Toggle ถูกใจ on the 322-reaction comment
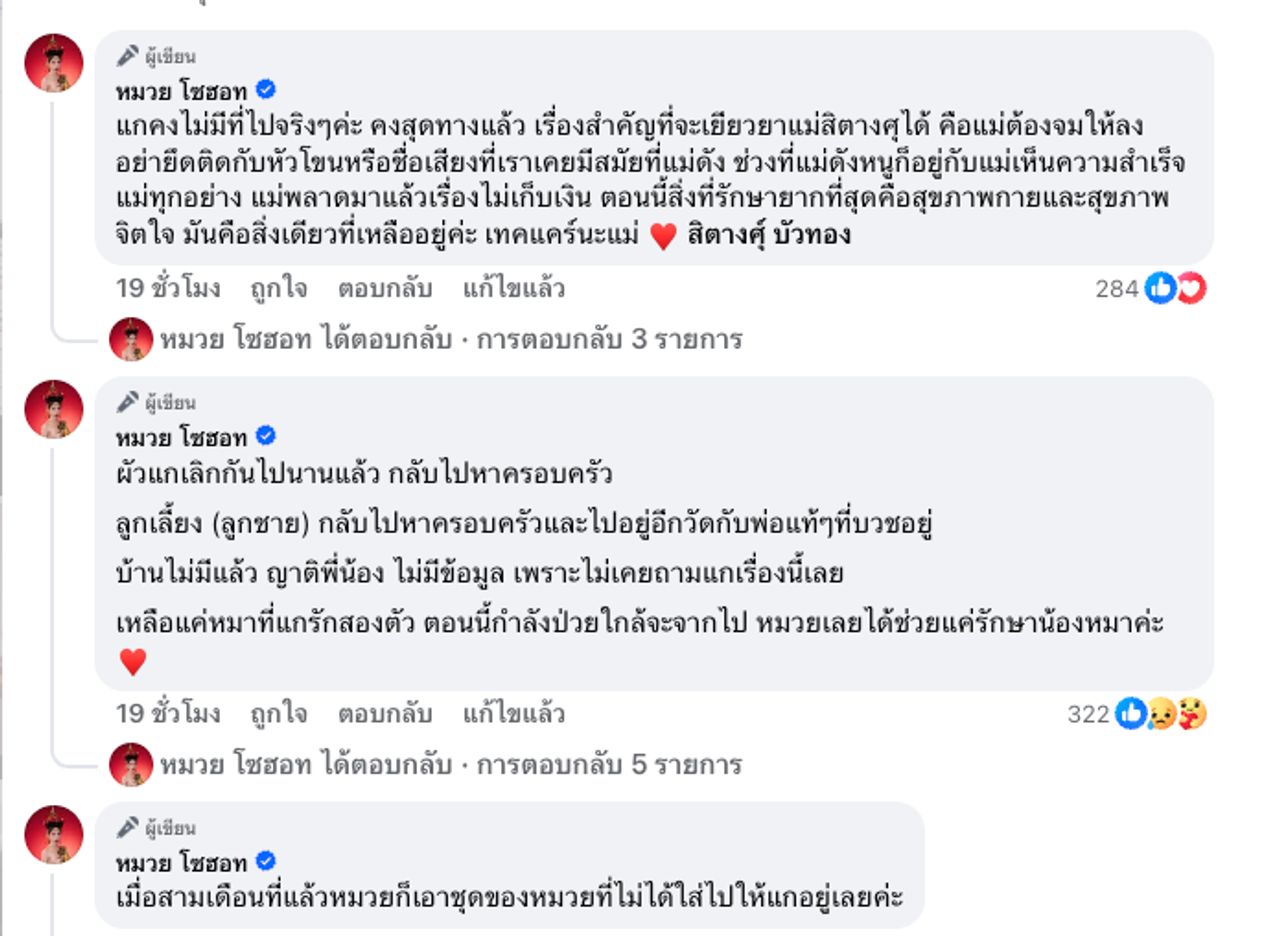This screenshot has width=1280, height=936. click(278, 714)
